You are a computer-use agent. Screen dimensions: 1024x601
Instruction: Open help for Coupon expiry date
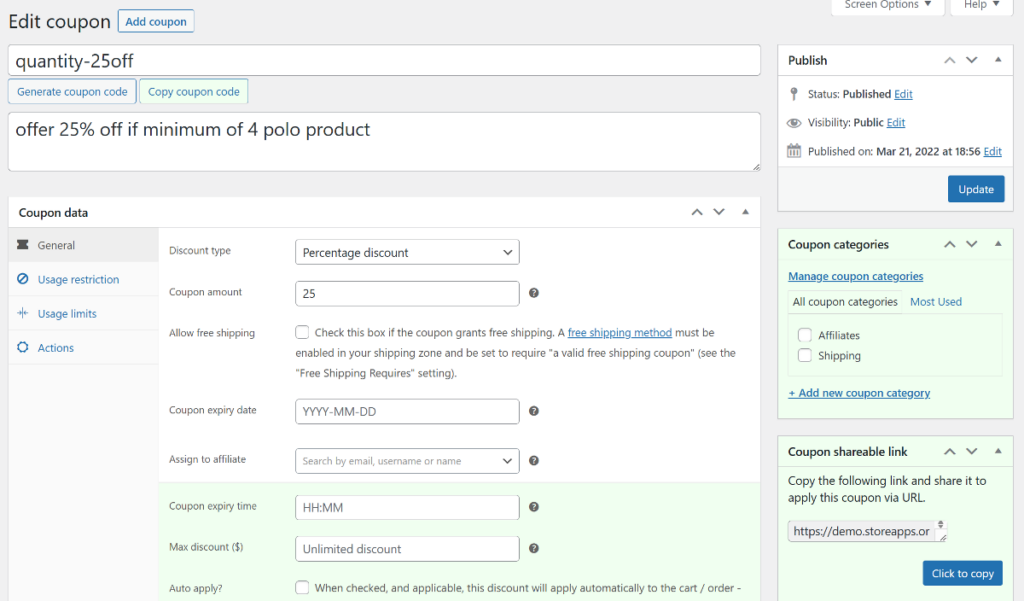click(534, 411)
